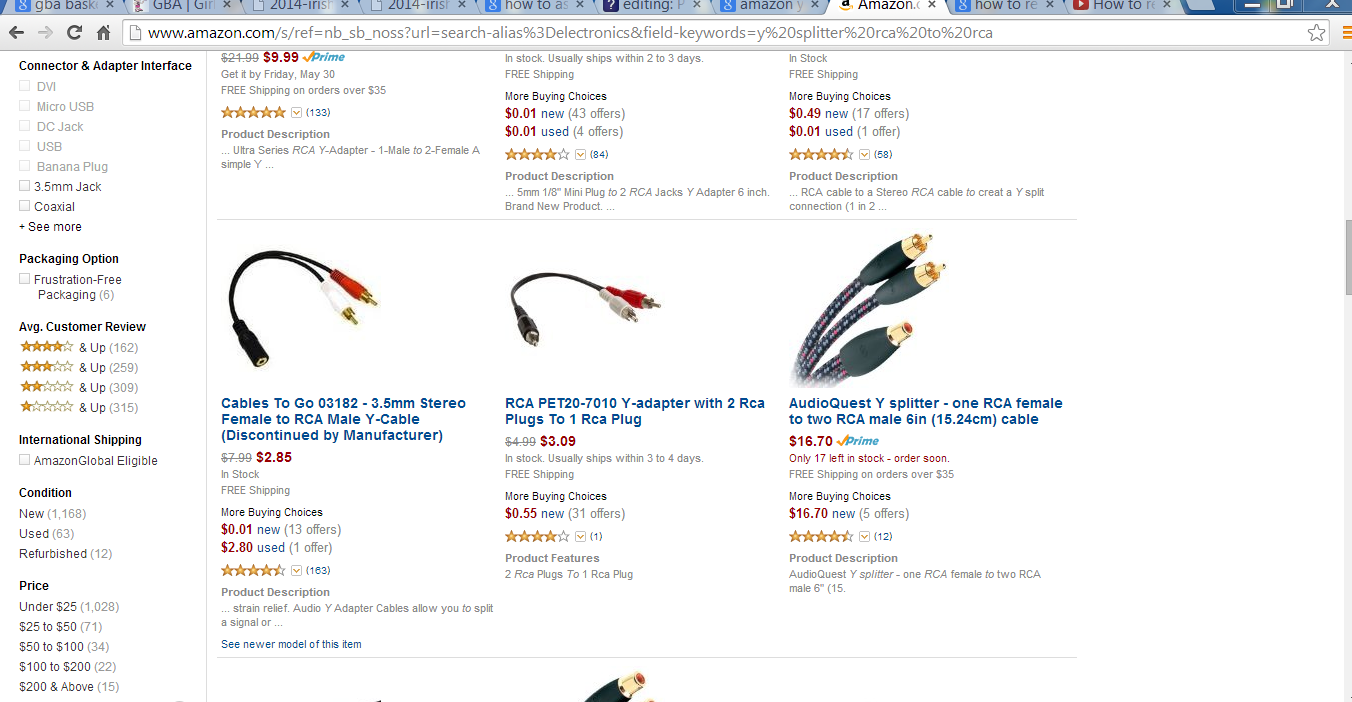Image resolution: width=1352 pixels, height=702 pixels.
Task: Filter price by Under $25 link
Action: coord(48,606)
